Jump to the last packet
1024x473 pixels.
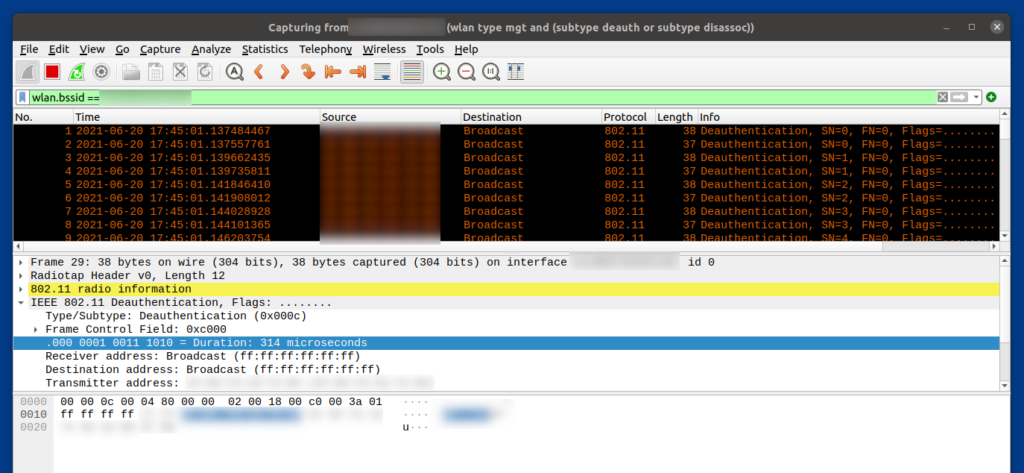click(357, 72)
